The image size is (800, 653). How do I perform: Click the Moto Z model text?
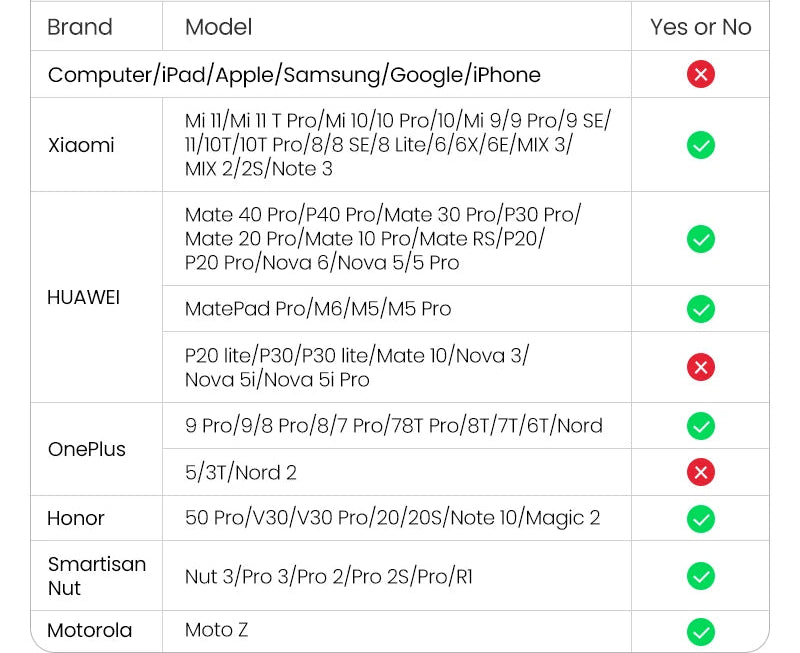(x=216, y=630)
